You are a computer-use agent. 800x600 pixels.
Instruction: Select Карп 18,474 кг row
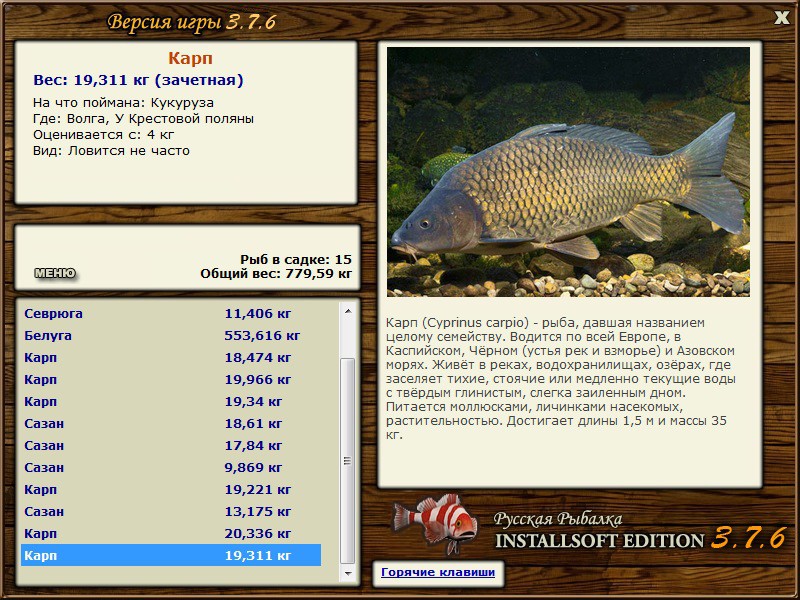[x=171, y=357]
